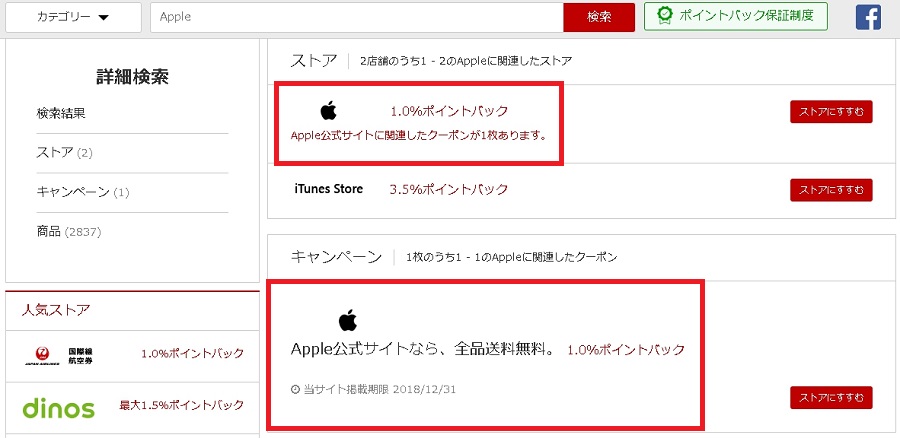Open the Apple公式サイトなら、全品送料無料。 campaign
The width and height of the screenshot is (900, 438).
tap(423, 349)
